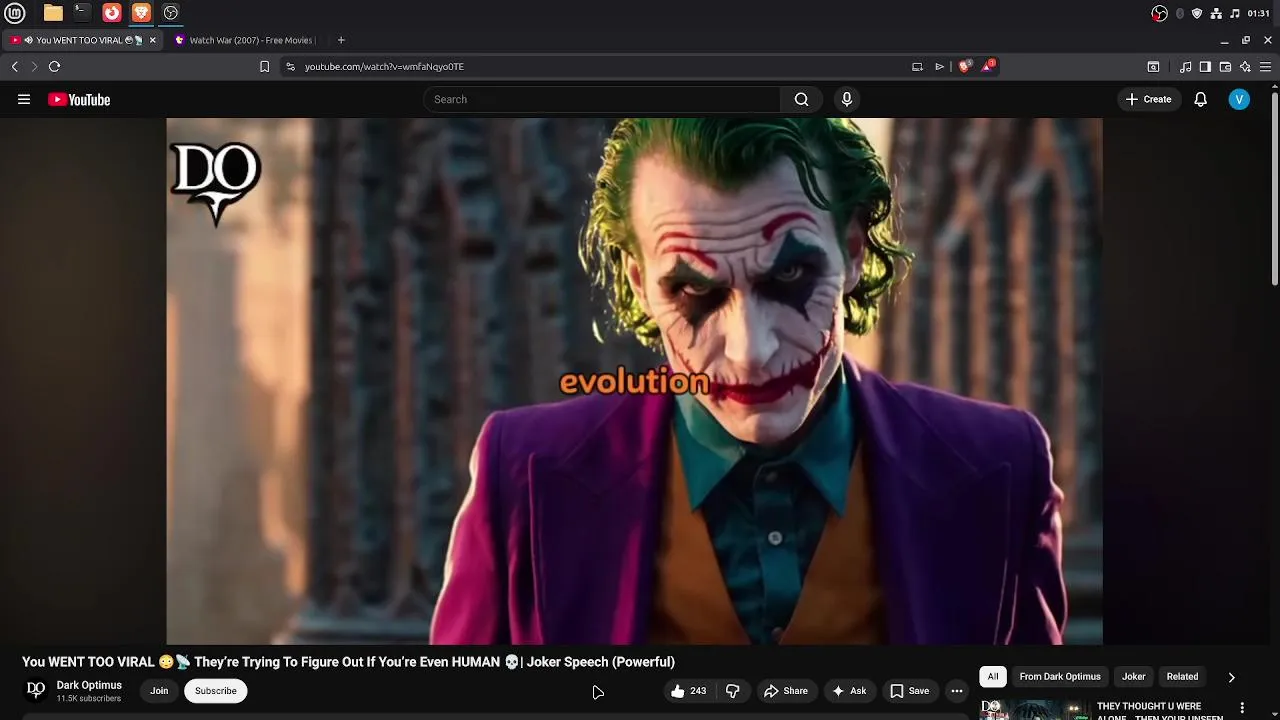This screenshot has width=1280, height=720.
Task: Share the video
Action: (x=785, y=691)
